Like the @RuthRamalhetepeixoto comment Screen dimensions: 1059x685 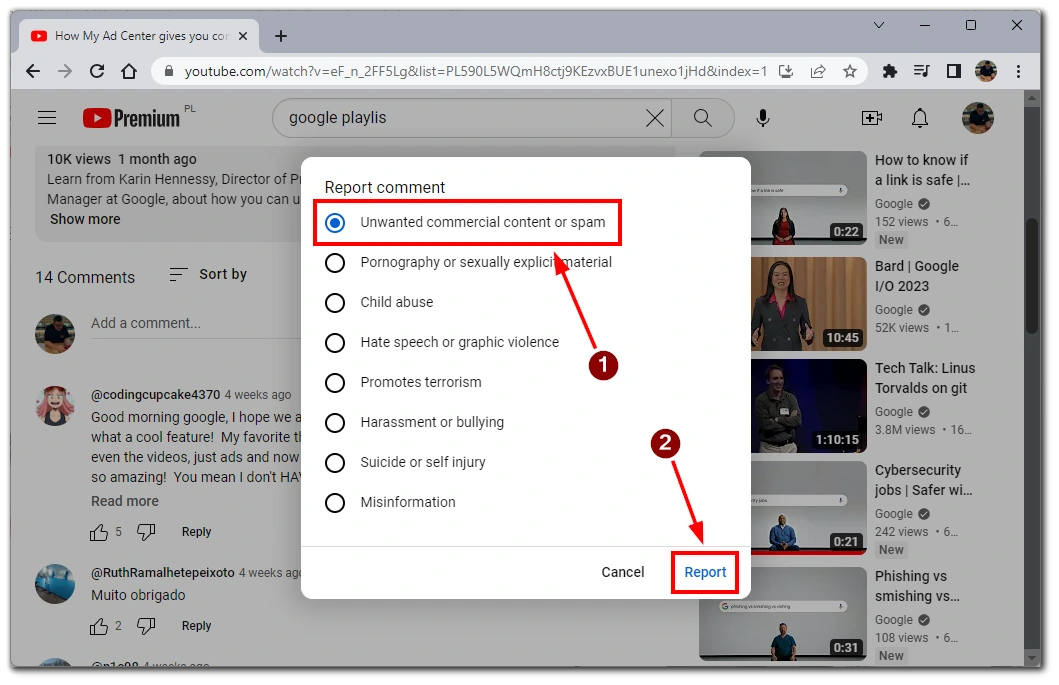(99, 626)
